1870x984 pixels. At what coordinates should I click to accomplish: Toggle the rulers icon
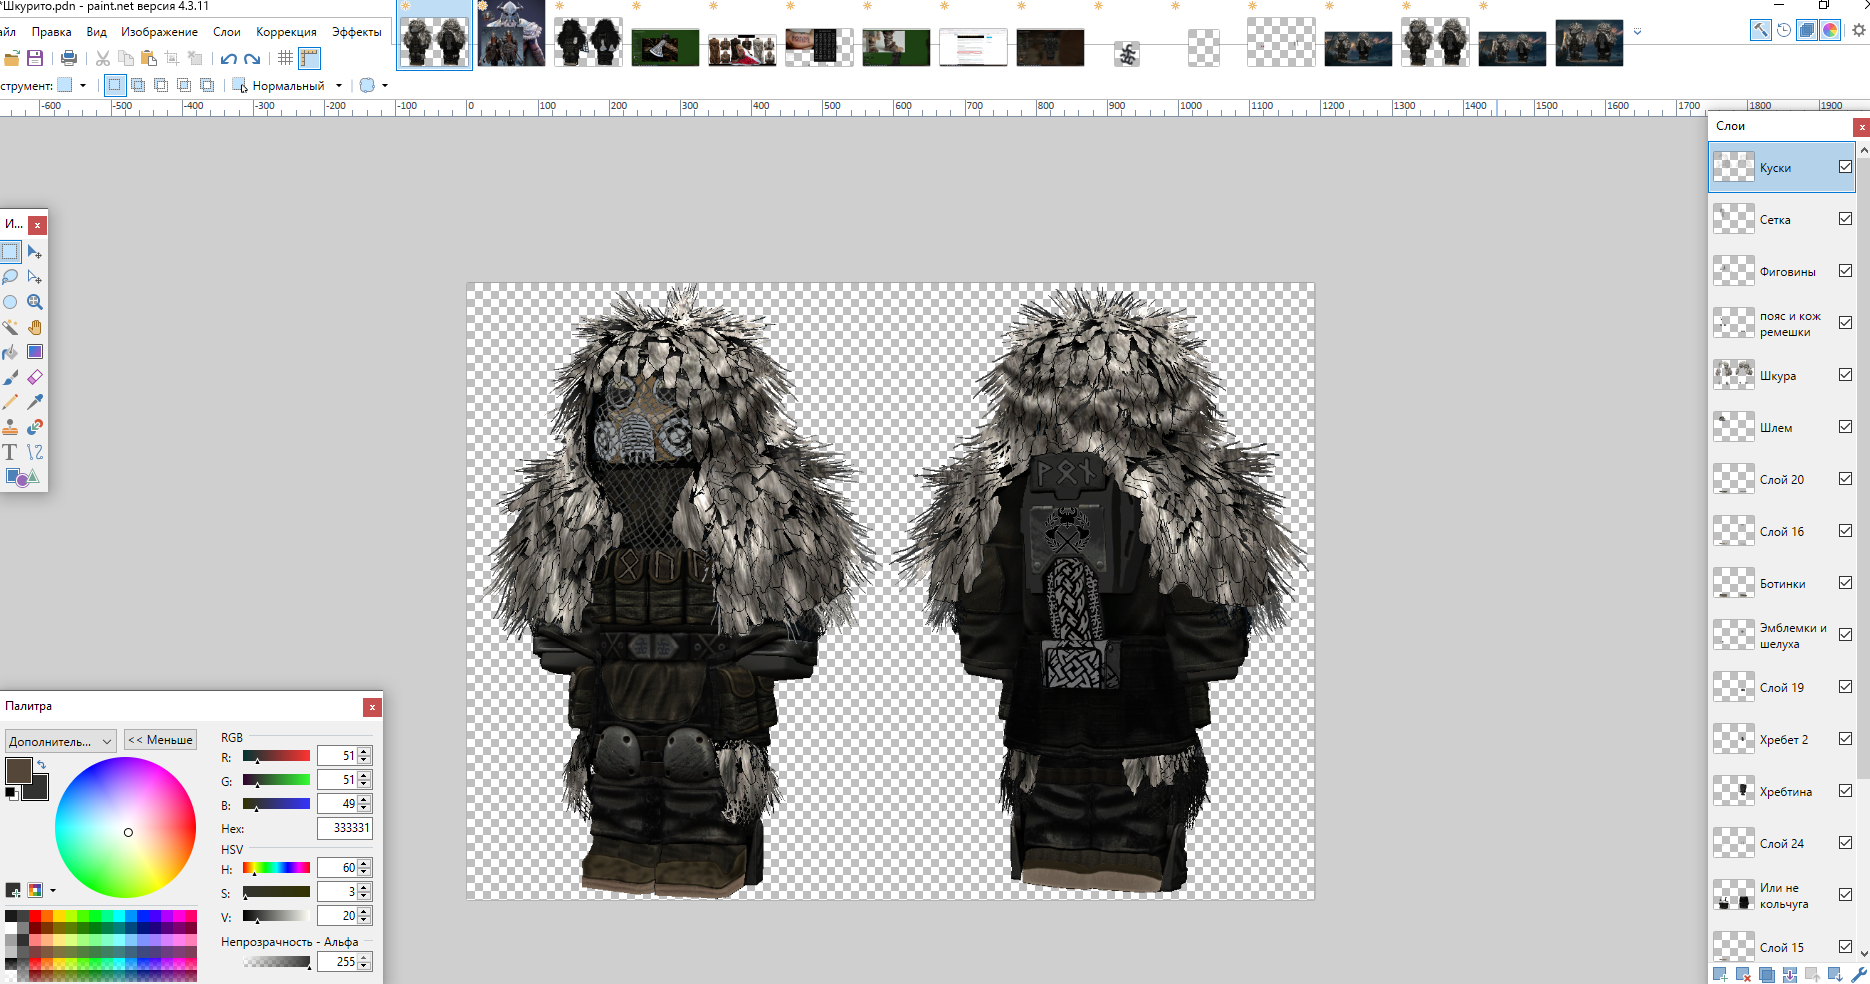(x=310, y=58)
